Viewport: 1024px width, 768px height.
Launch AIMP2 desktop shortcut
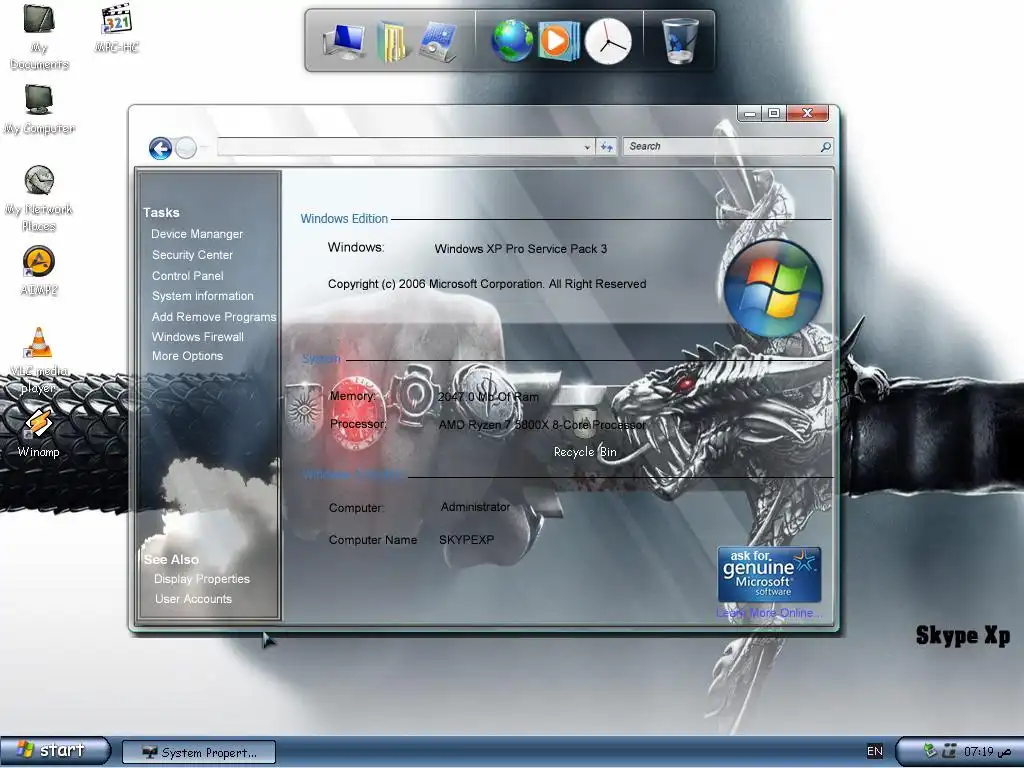click(39, 271)
